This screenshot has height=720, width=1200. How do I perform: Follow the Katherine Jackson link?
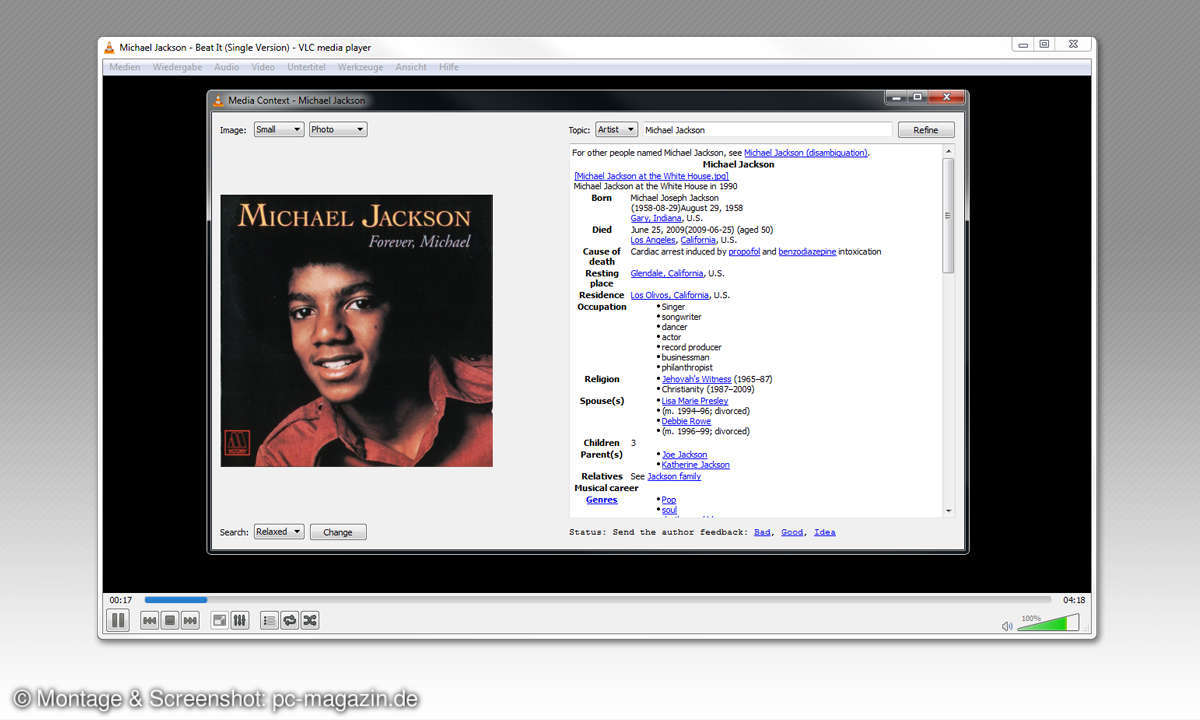coord(695,465)
